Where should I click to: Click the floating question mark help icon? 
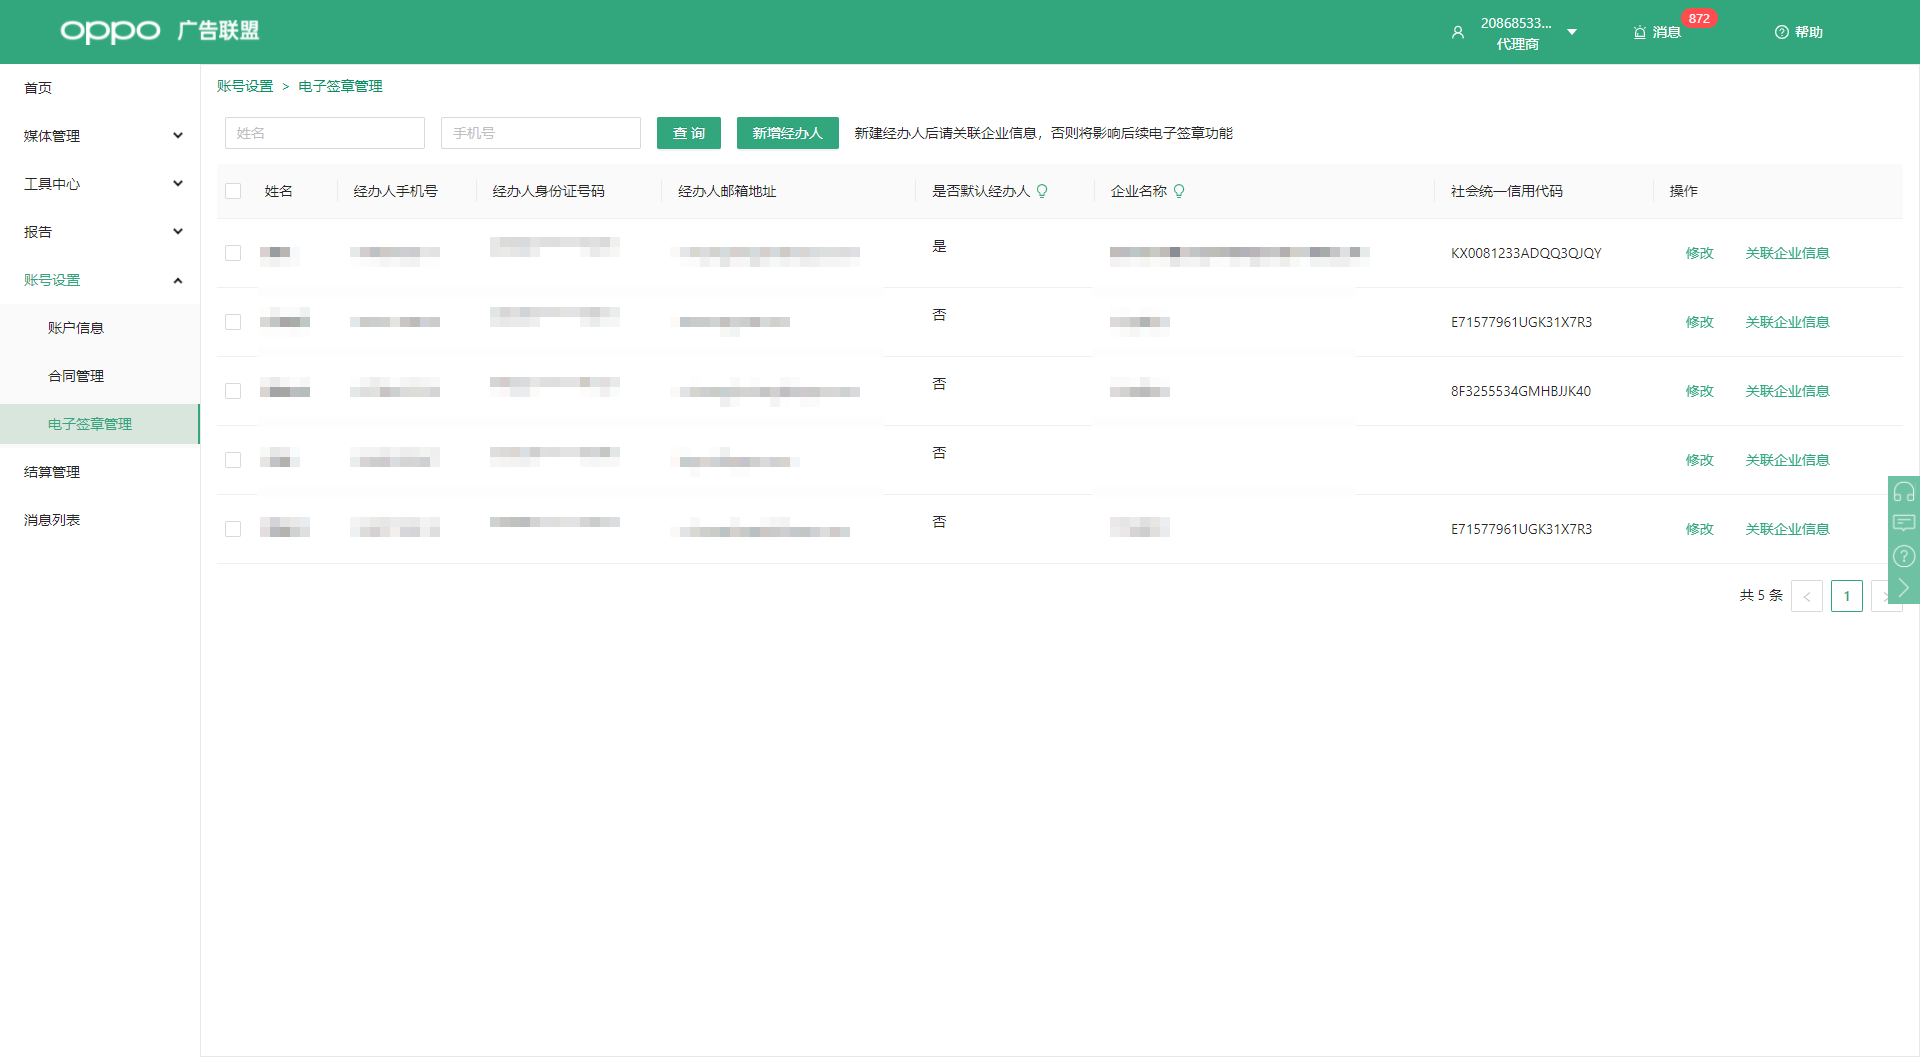(1903, 556)
